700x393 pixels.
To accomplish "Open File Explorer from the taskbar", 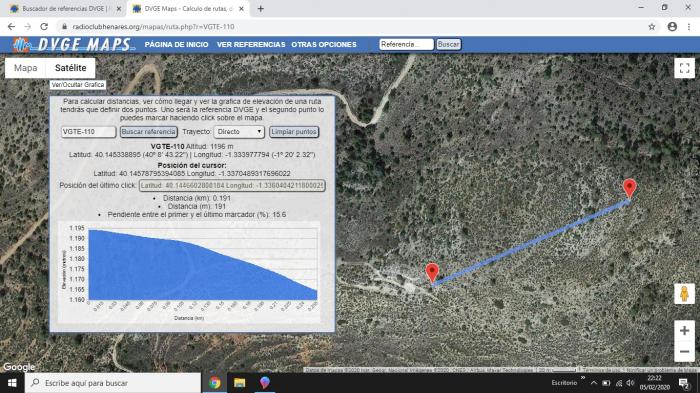I will [x=240, y=383].
